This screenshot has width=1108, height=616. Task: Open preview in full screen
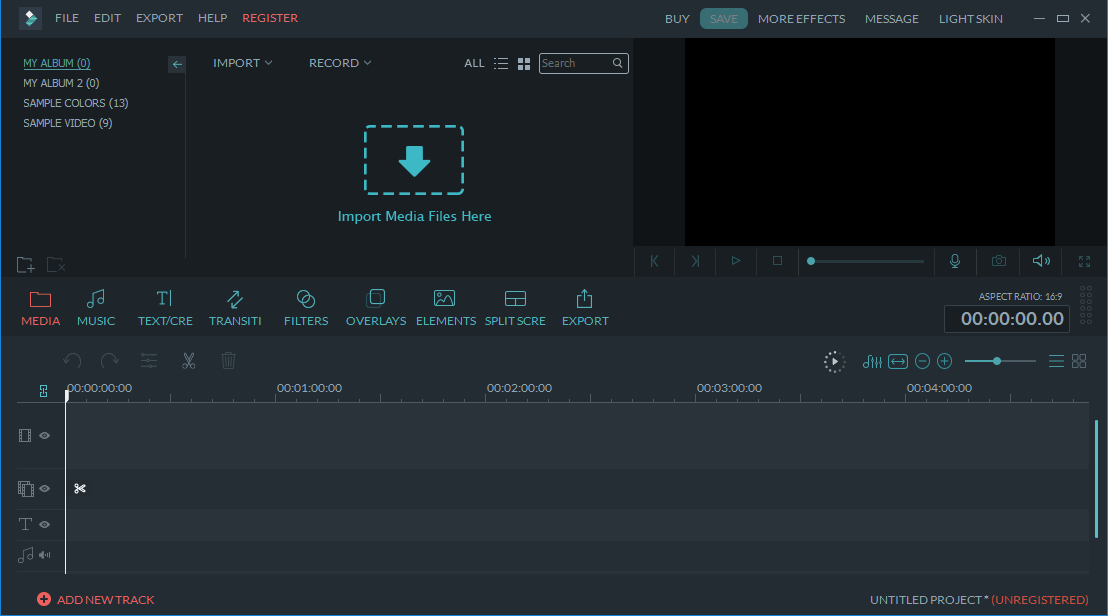pos(1084,261)
